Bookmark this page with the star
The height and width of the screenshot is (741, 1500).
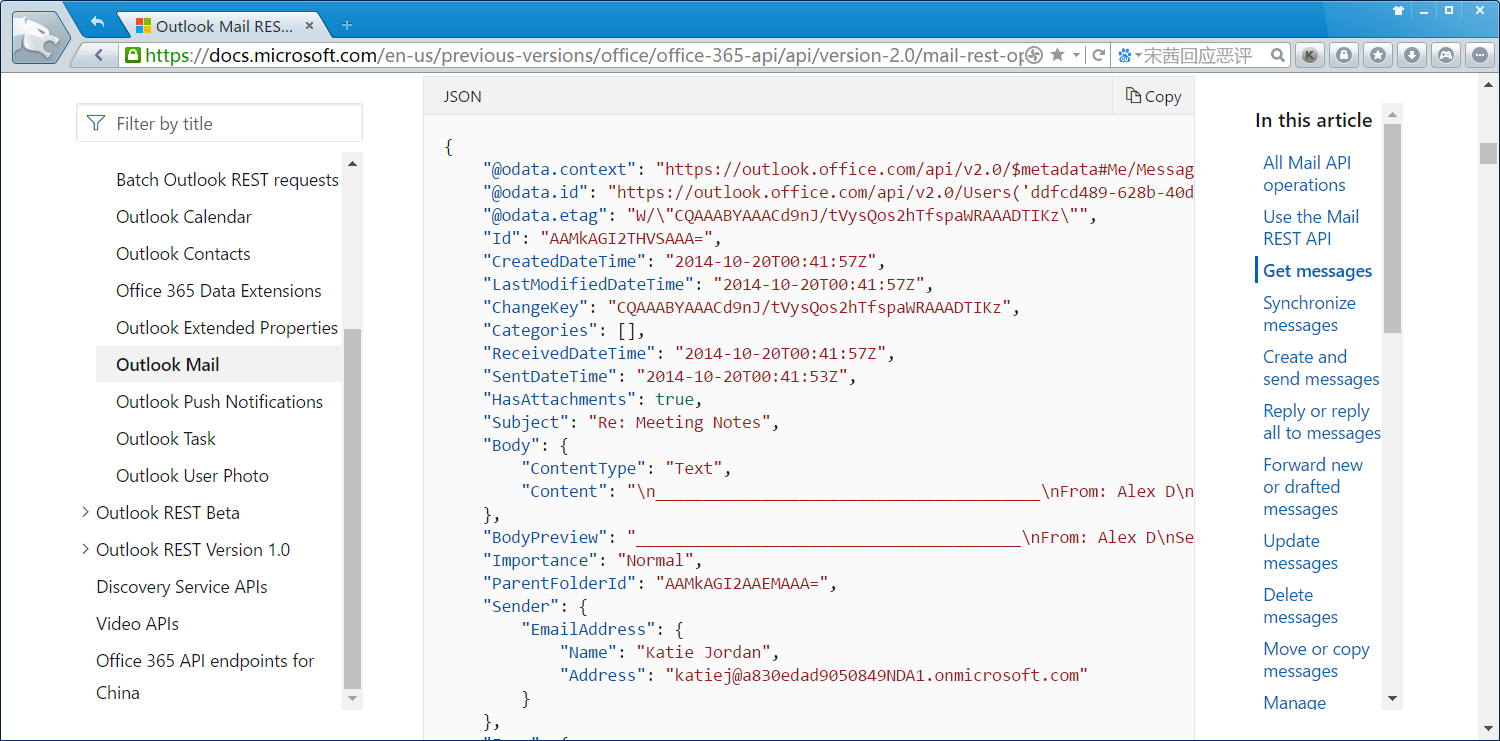point(1057,55)
